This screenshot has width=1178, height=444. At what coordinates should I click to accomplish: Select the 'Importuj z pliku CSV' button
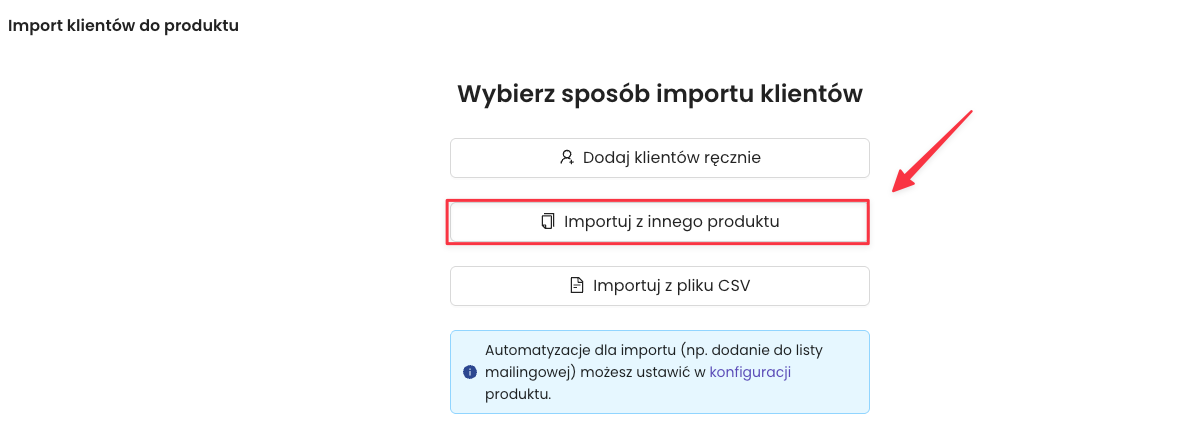[x=659, y=286]
